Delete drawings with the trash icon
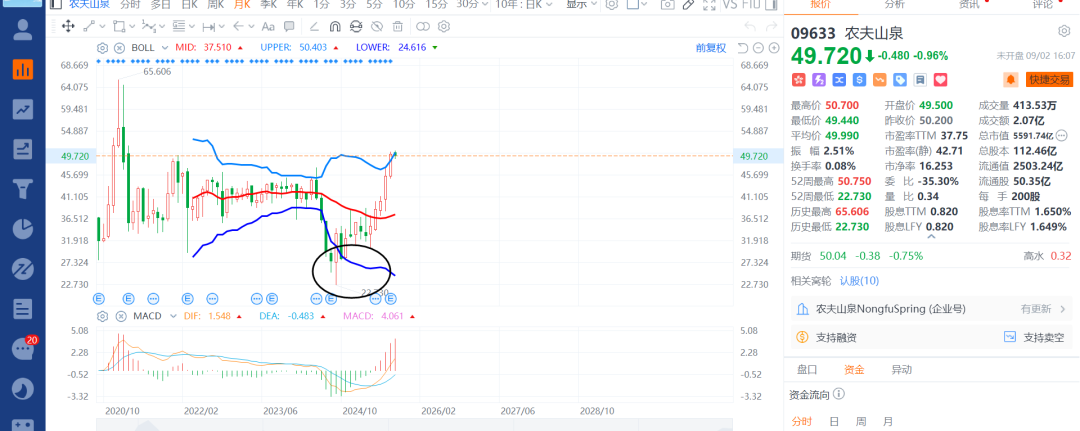The image size is (1080, 431). (x=397, y=26)
